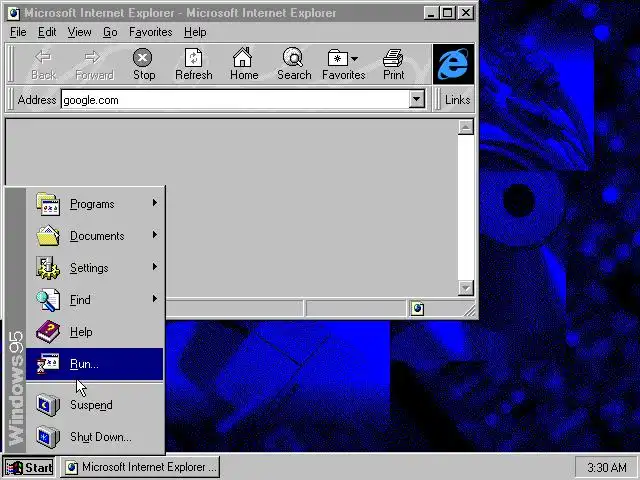Click the scrollbar down arrow
Viewport: 640px width, 480px height.
[x=466, y=288]
